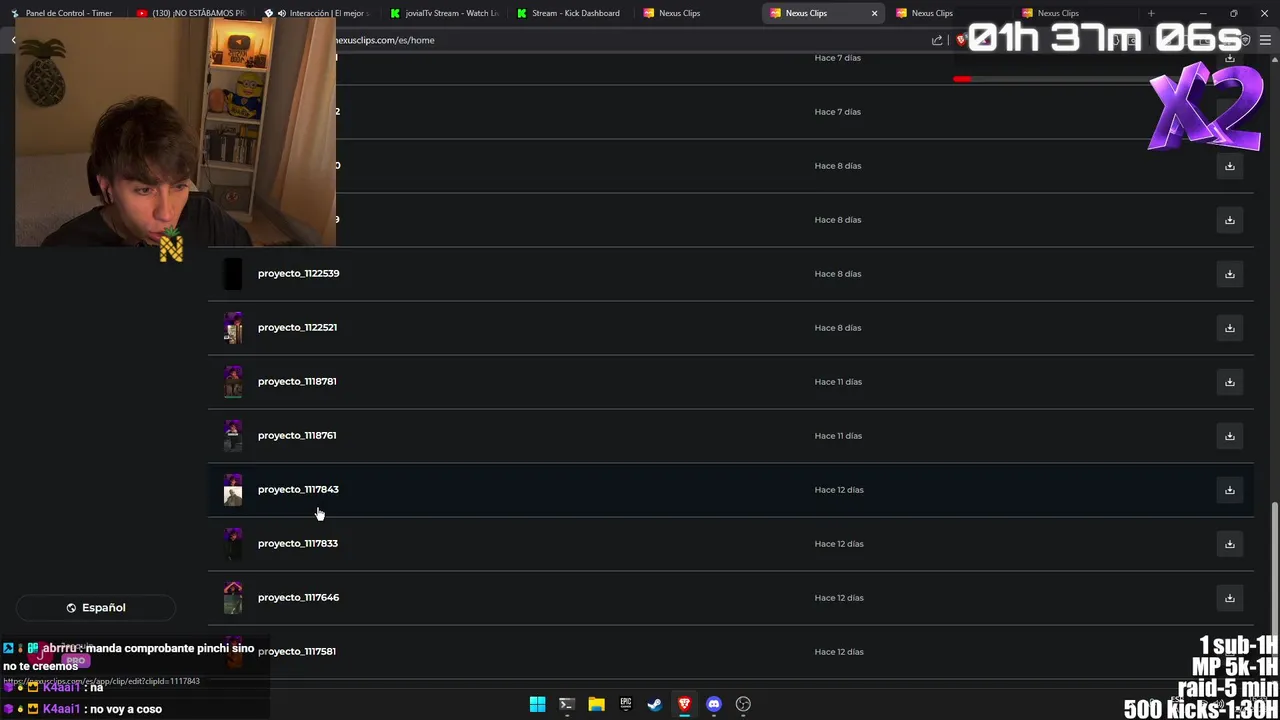Download proyecto_1122539 using its download icon

(1230, 274)
